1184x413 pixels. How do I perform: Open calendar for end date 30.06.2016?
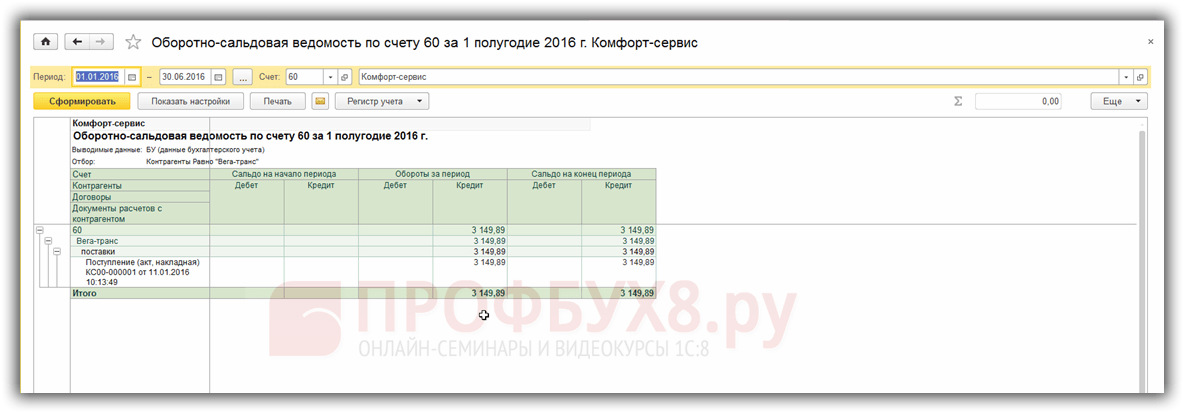coord(218,77)
